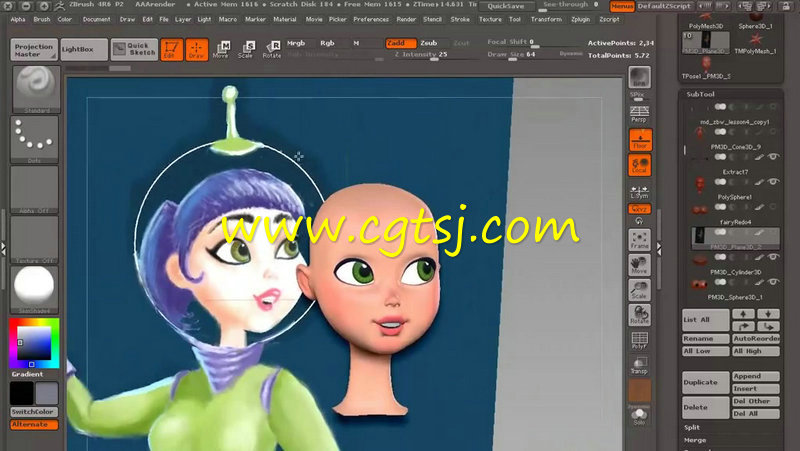Toggle Solo mode icon

639,416
